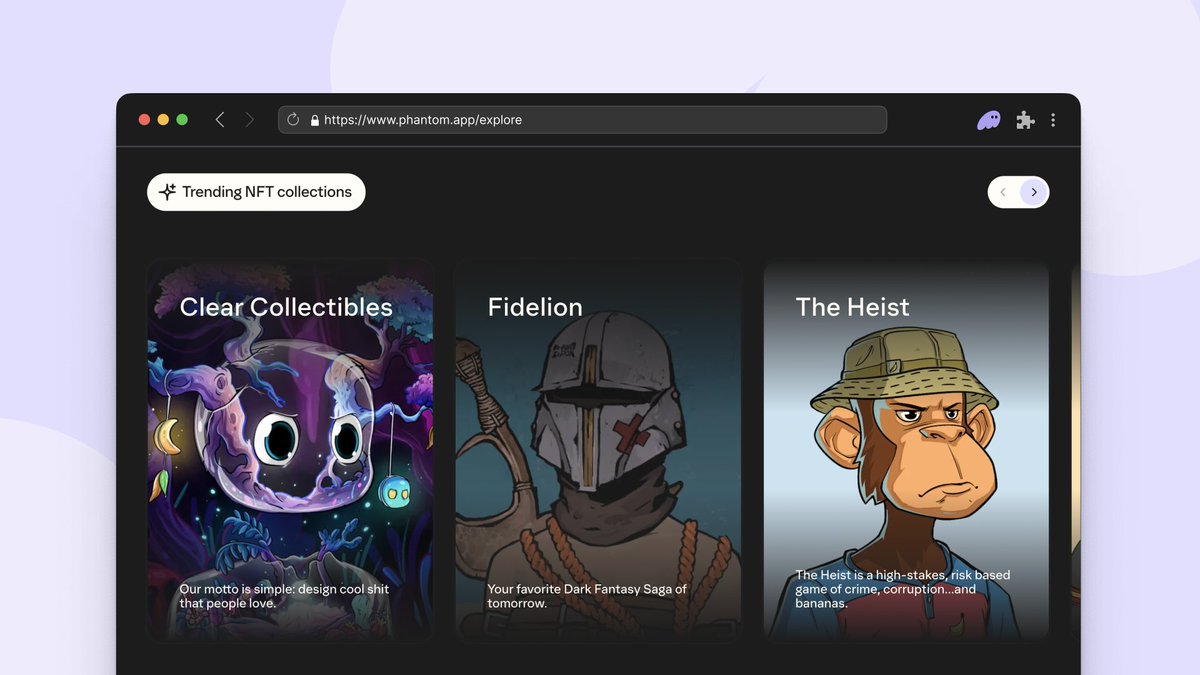
Task: Click 'Our motto is simple' description text
Action: [x=284, y=596]
